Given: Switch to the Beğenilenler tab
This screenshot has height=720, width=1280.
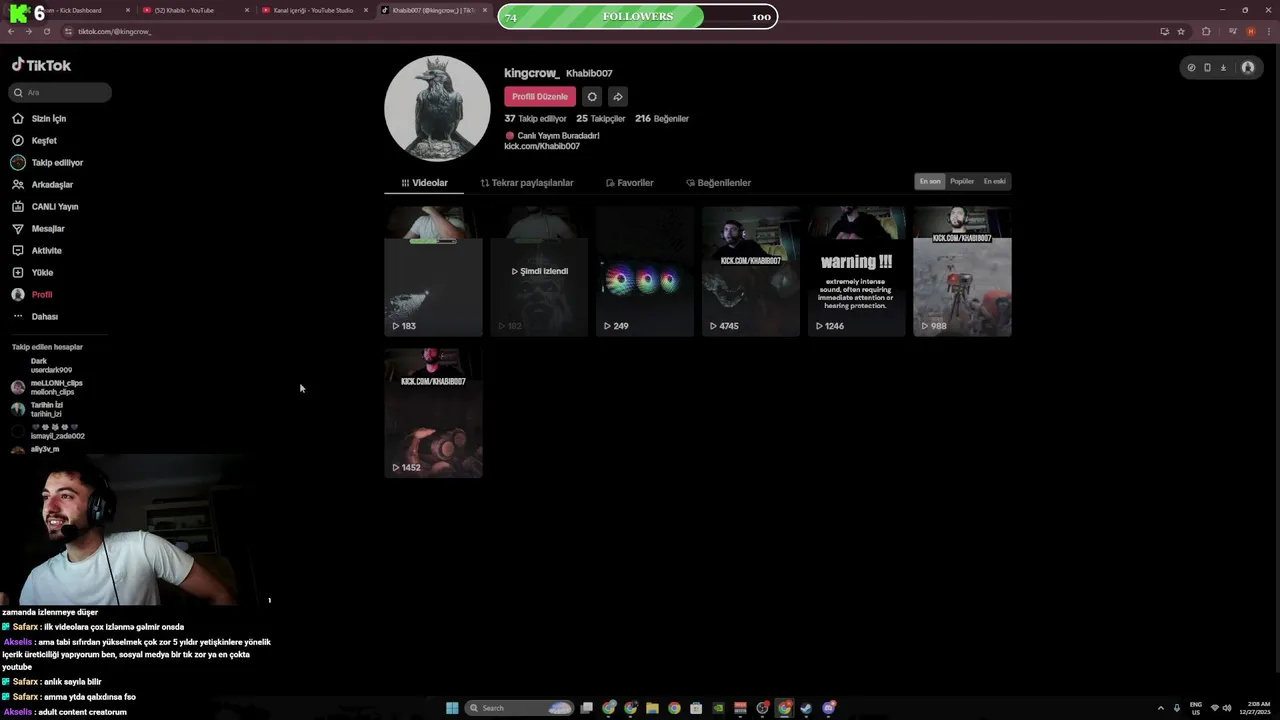Looking at the screenshot, I should point(718,183).
